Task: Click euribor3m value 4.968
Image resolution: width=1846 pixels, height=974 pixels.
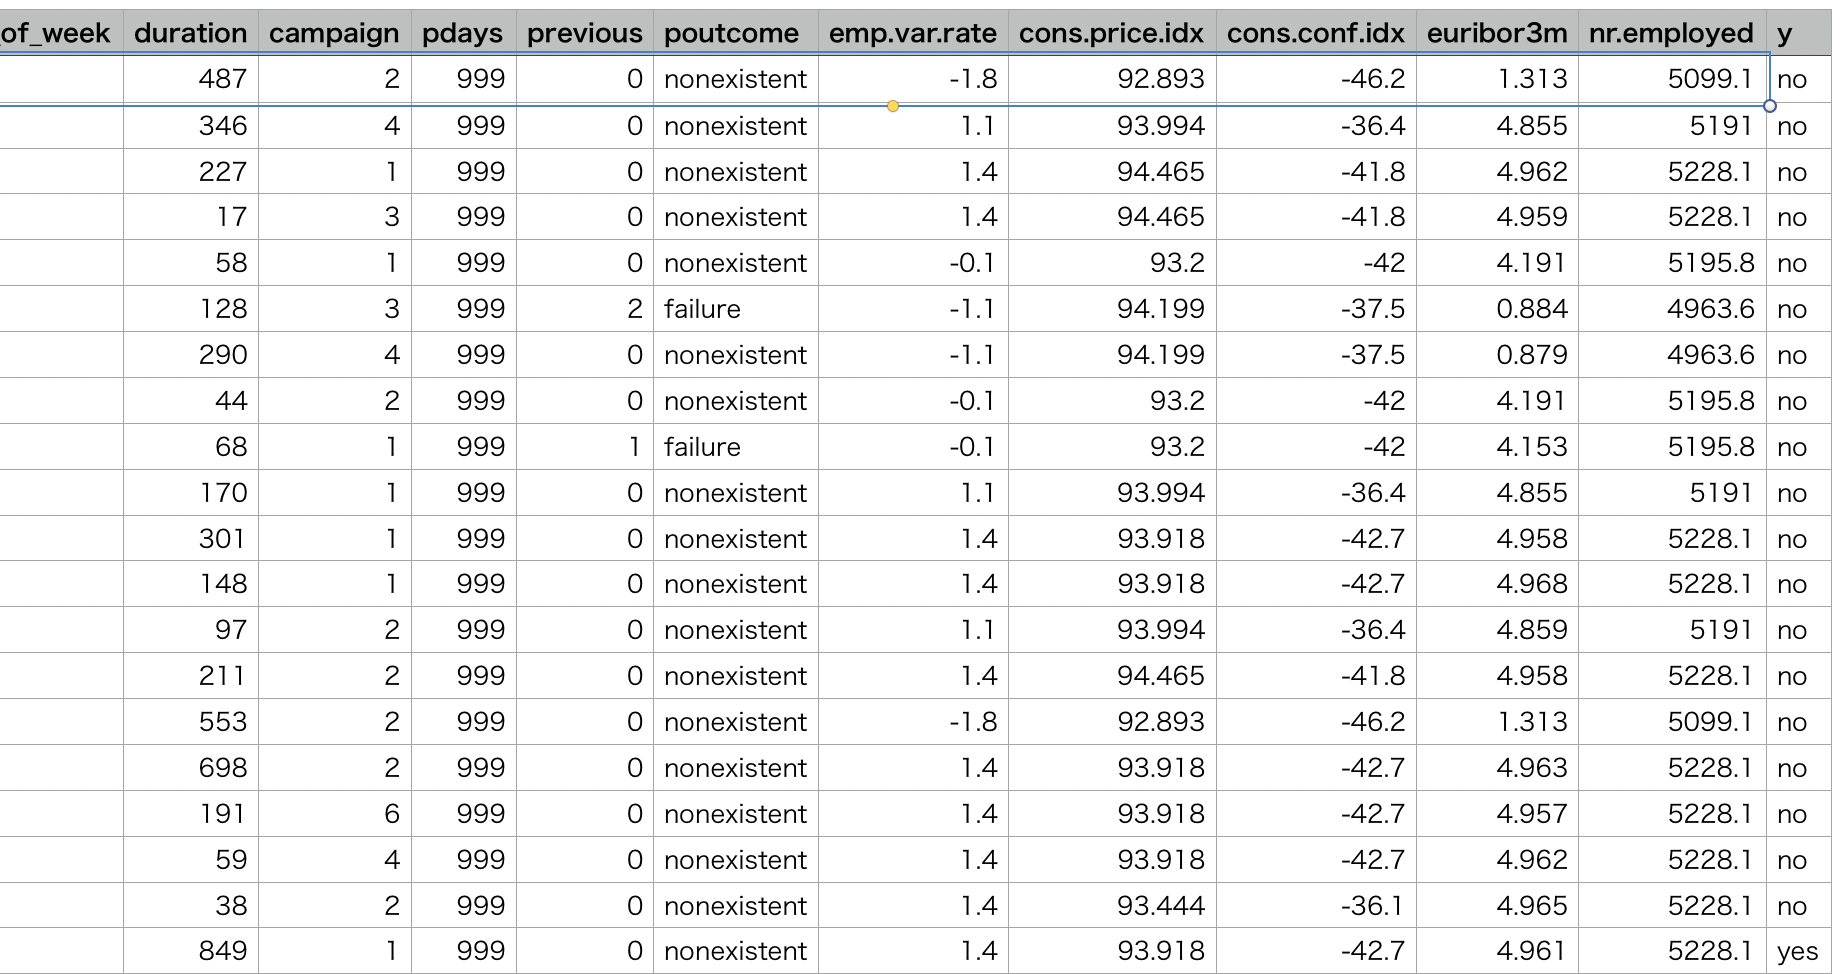Action: (1497, 584)
